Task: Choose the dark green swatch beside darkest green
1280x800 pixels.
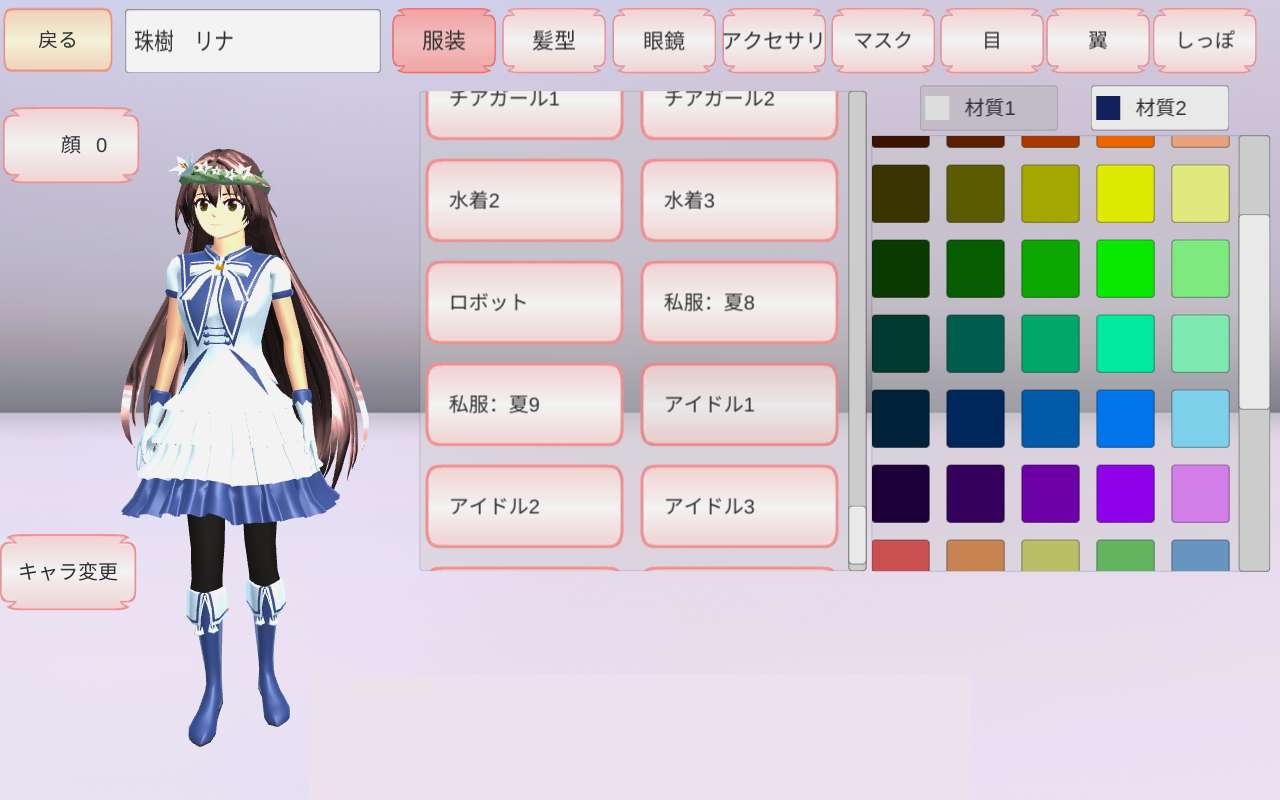Action: pyautogui.click(x=976, y=269)
